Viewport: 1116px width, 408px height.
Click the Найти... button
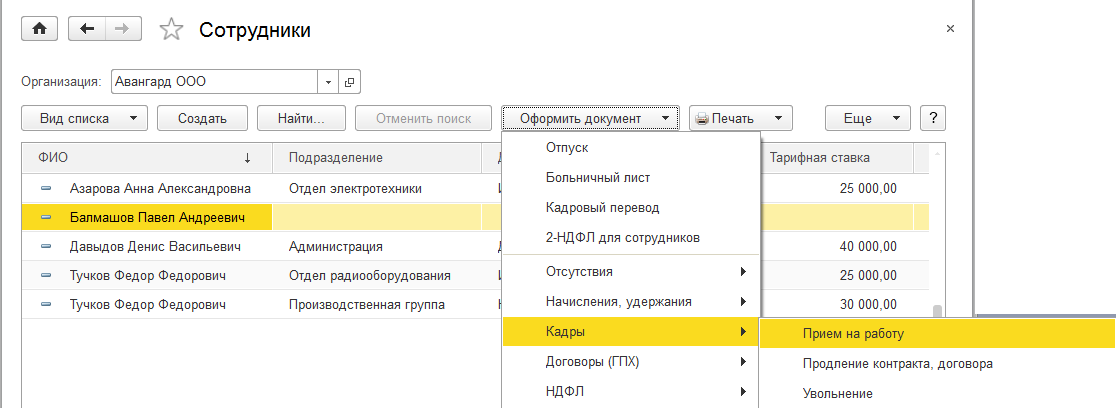(301, 118)
